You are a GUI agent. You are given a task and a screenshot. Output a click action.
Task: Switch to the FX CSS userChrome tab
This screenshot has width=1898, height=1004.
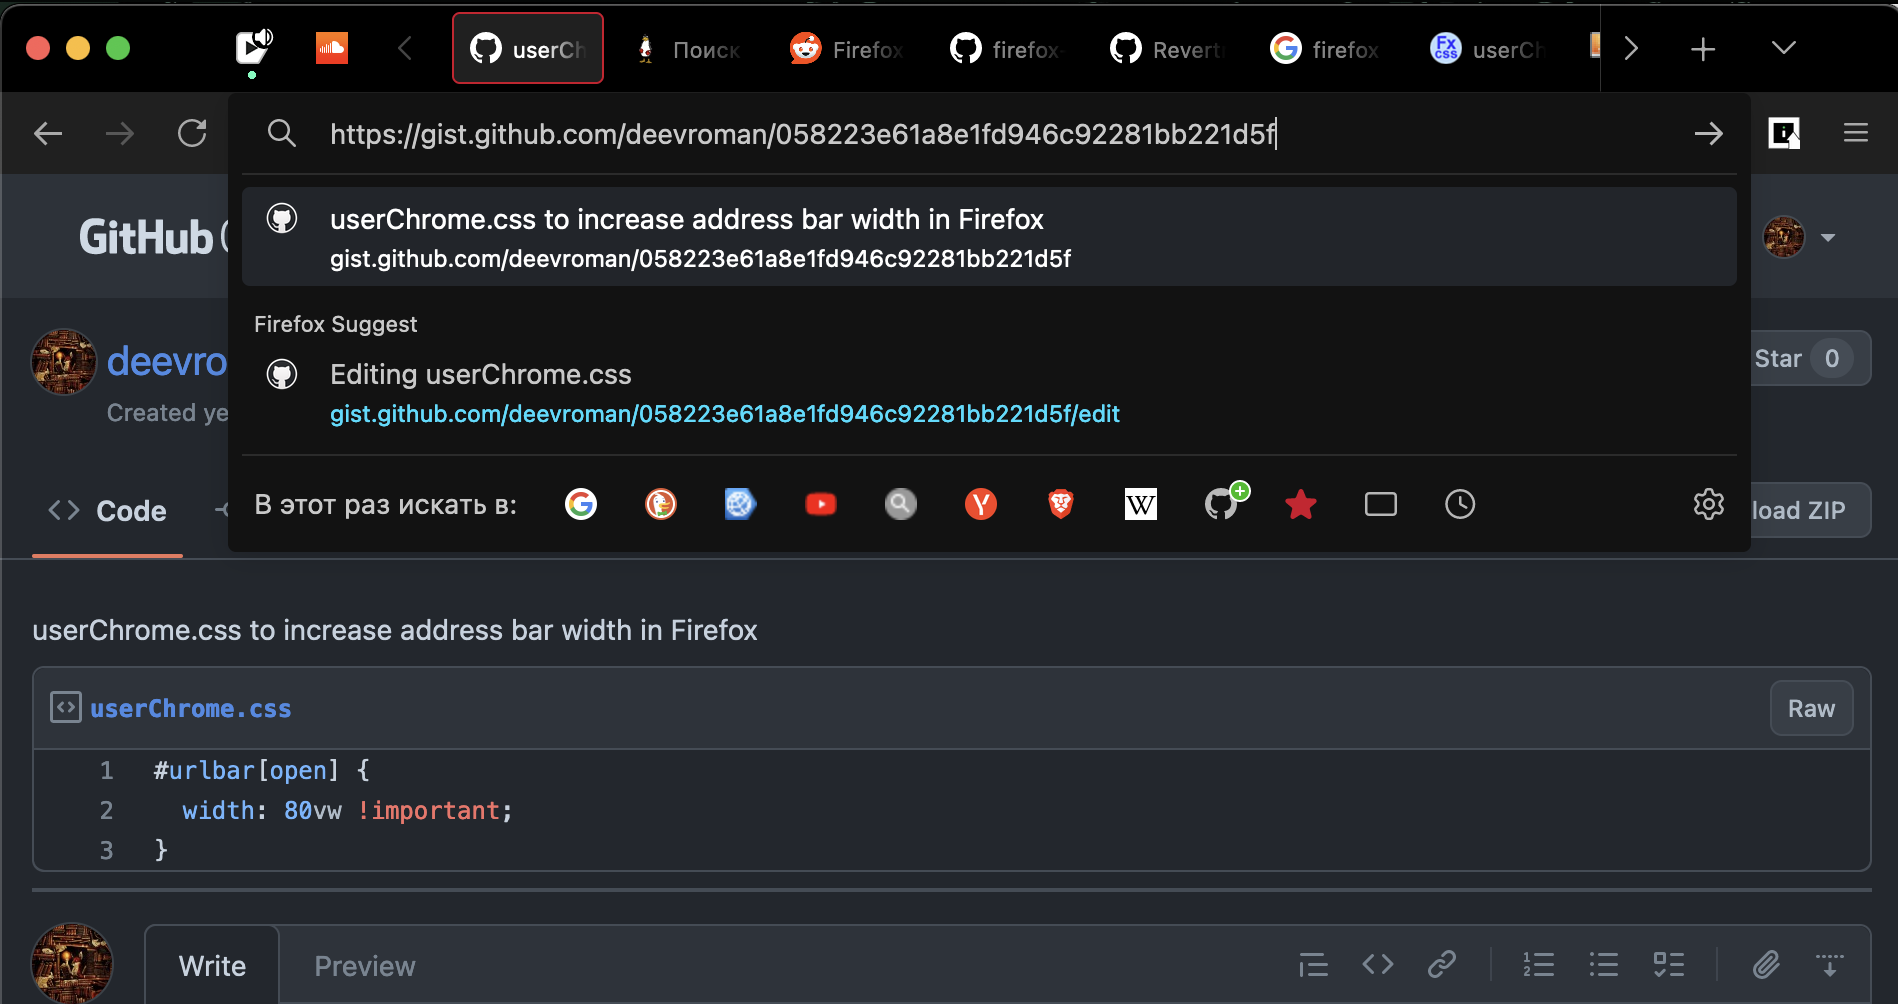pyautogui.click(x=1487, y=48)
